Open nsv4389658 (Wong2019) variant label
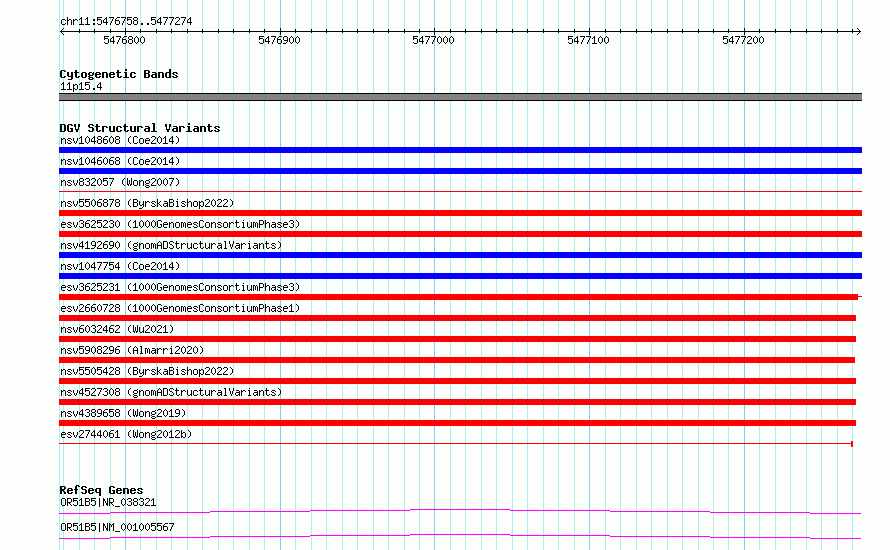Viewport: 890px width, 550px height. pos(123,413)
